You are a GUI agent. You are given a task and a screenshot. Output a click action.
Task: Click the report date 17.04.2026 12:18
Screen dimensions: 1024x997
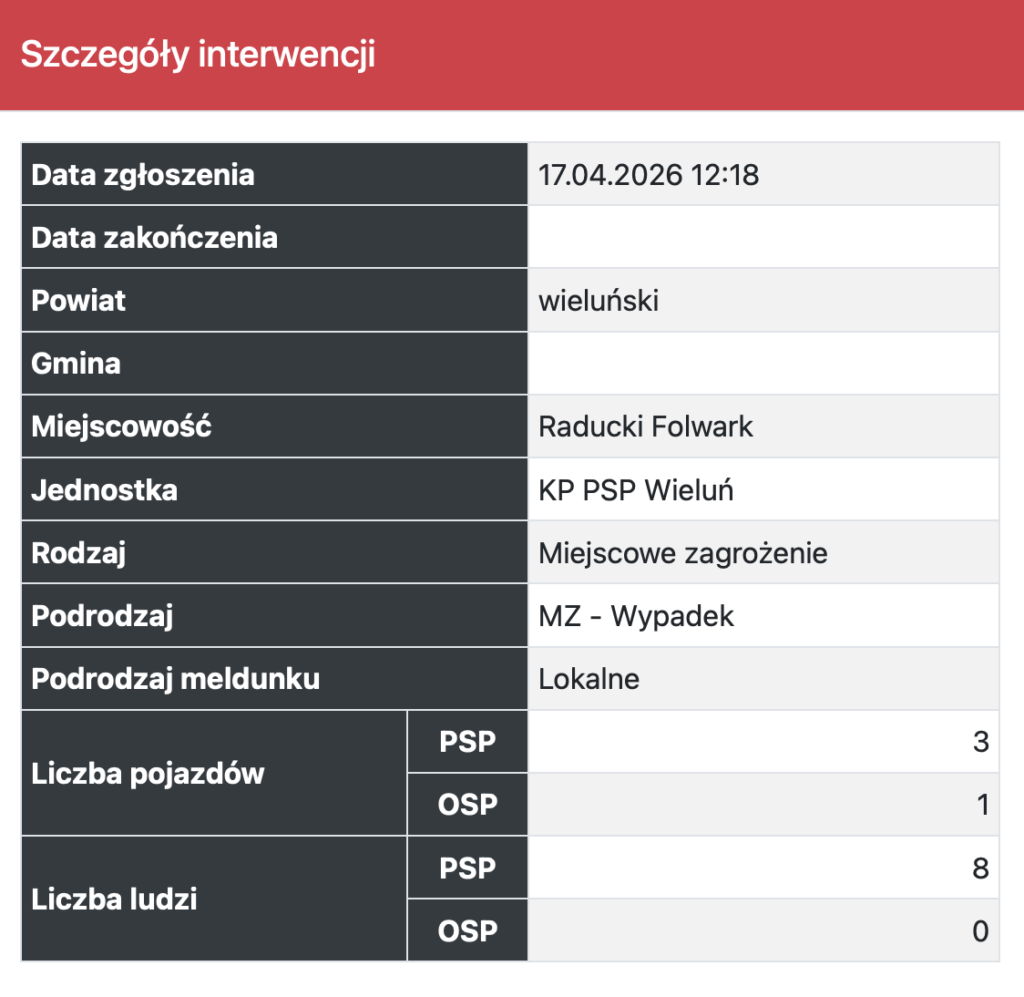(x=649, y=175)
